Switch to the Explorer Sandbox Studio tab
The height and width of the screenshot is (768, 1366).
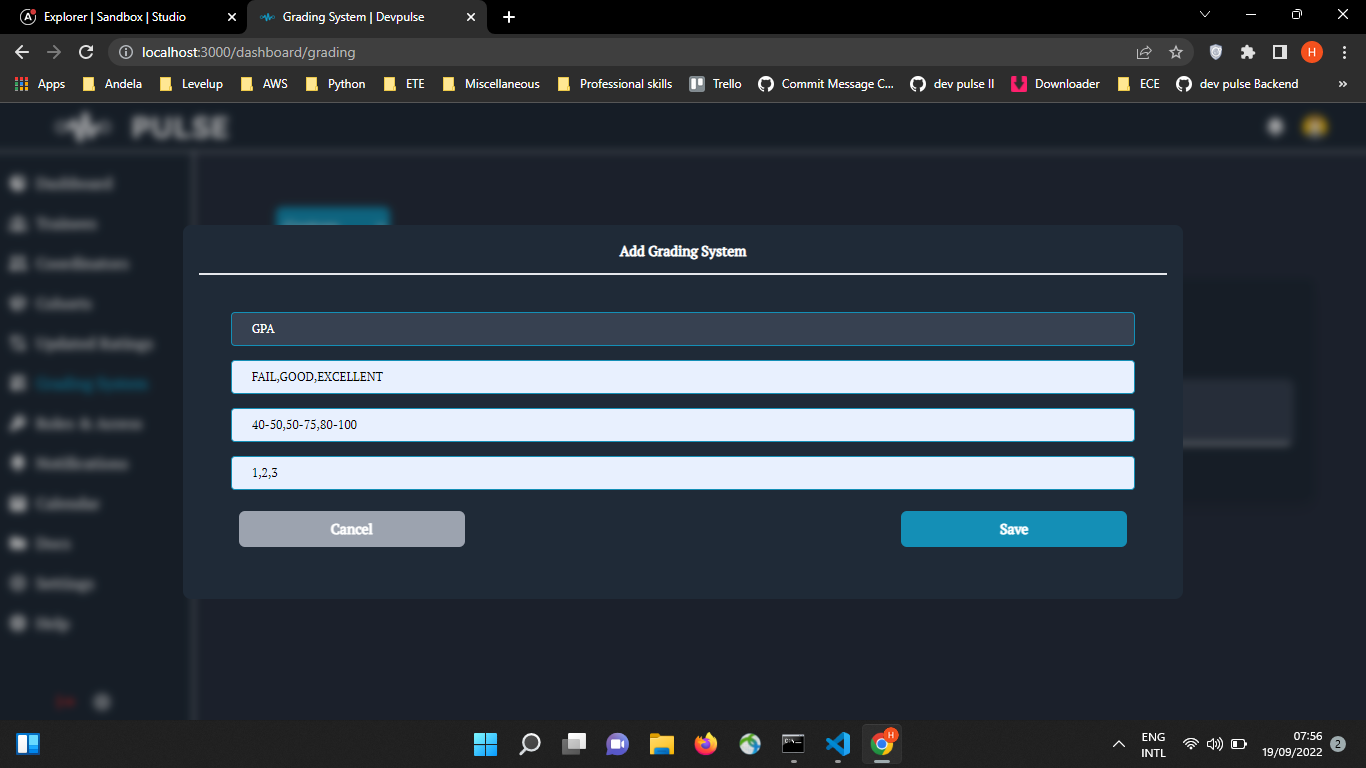click(x=120, y=17)
